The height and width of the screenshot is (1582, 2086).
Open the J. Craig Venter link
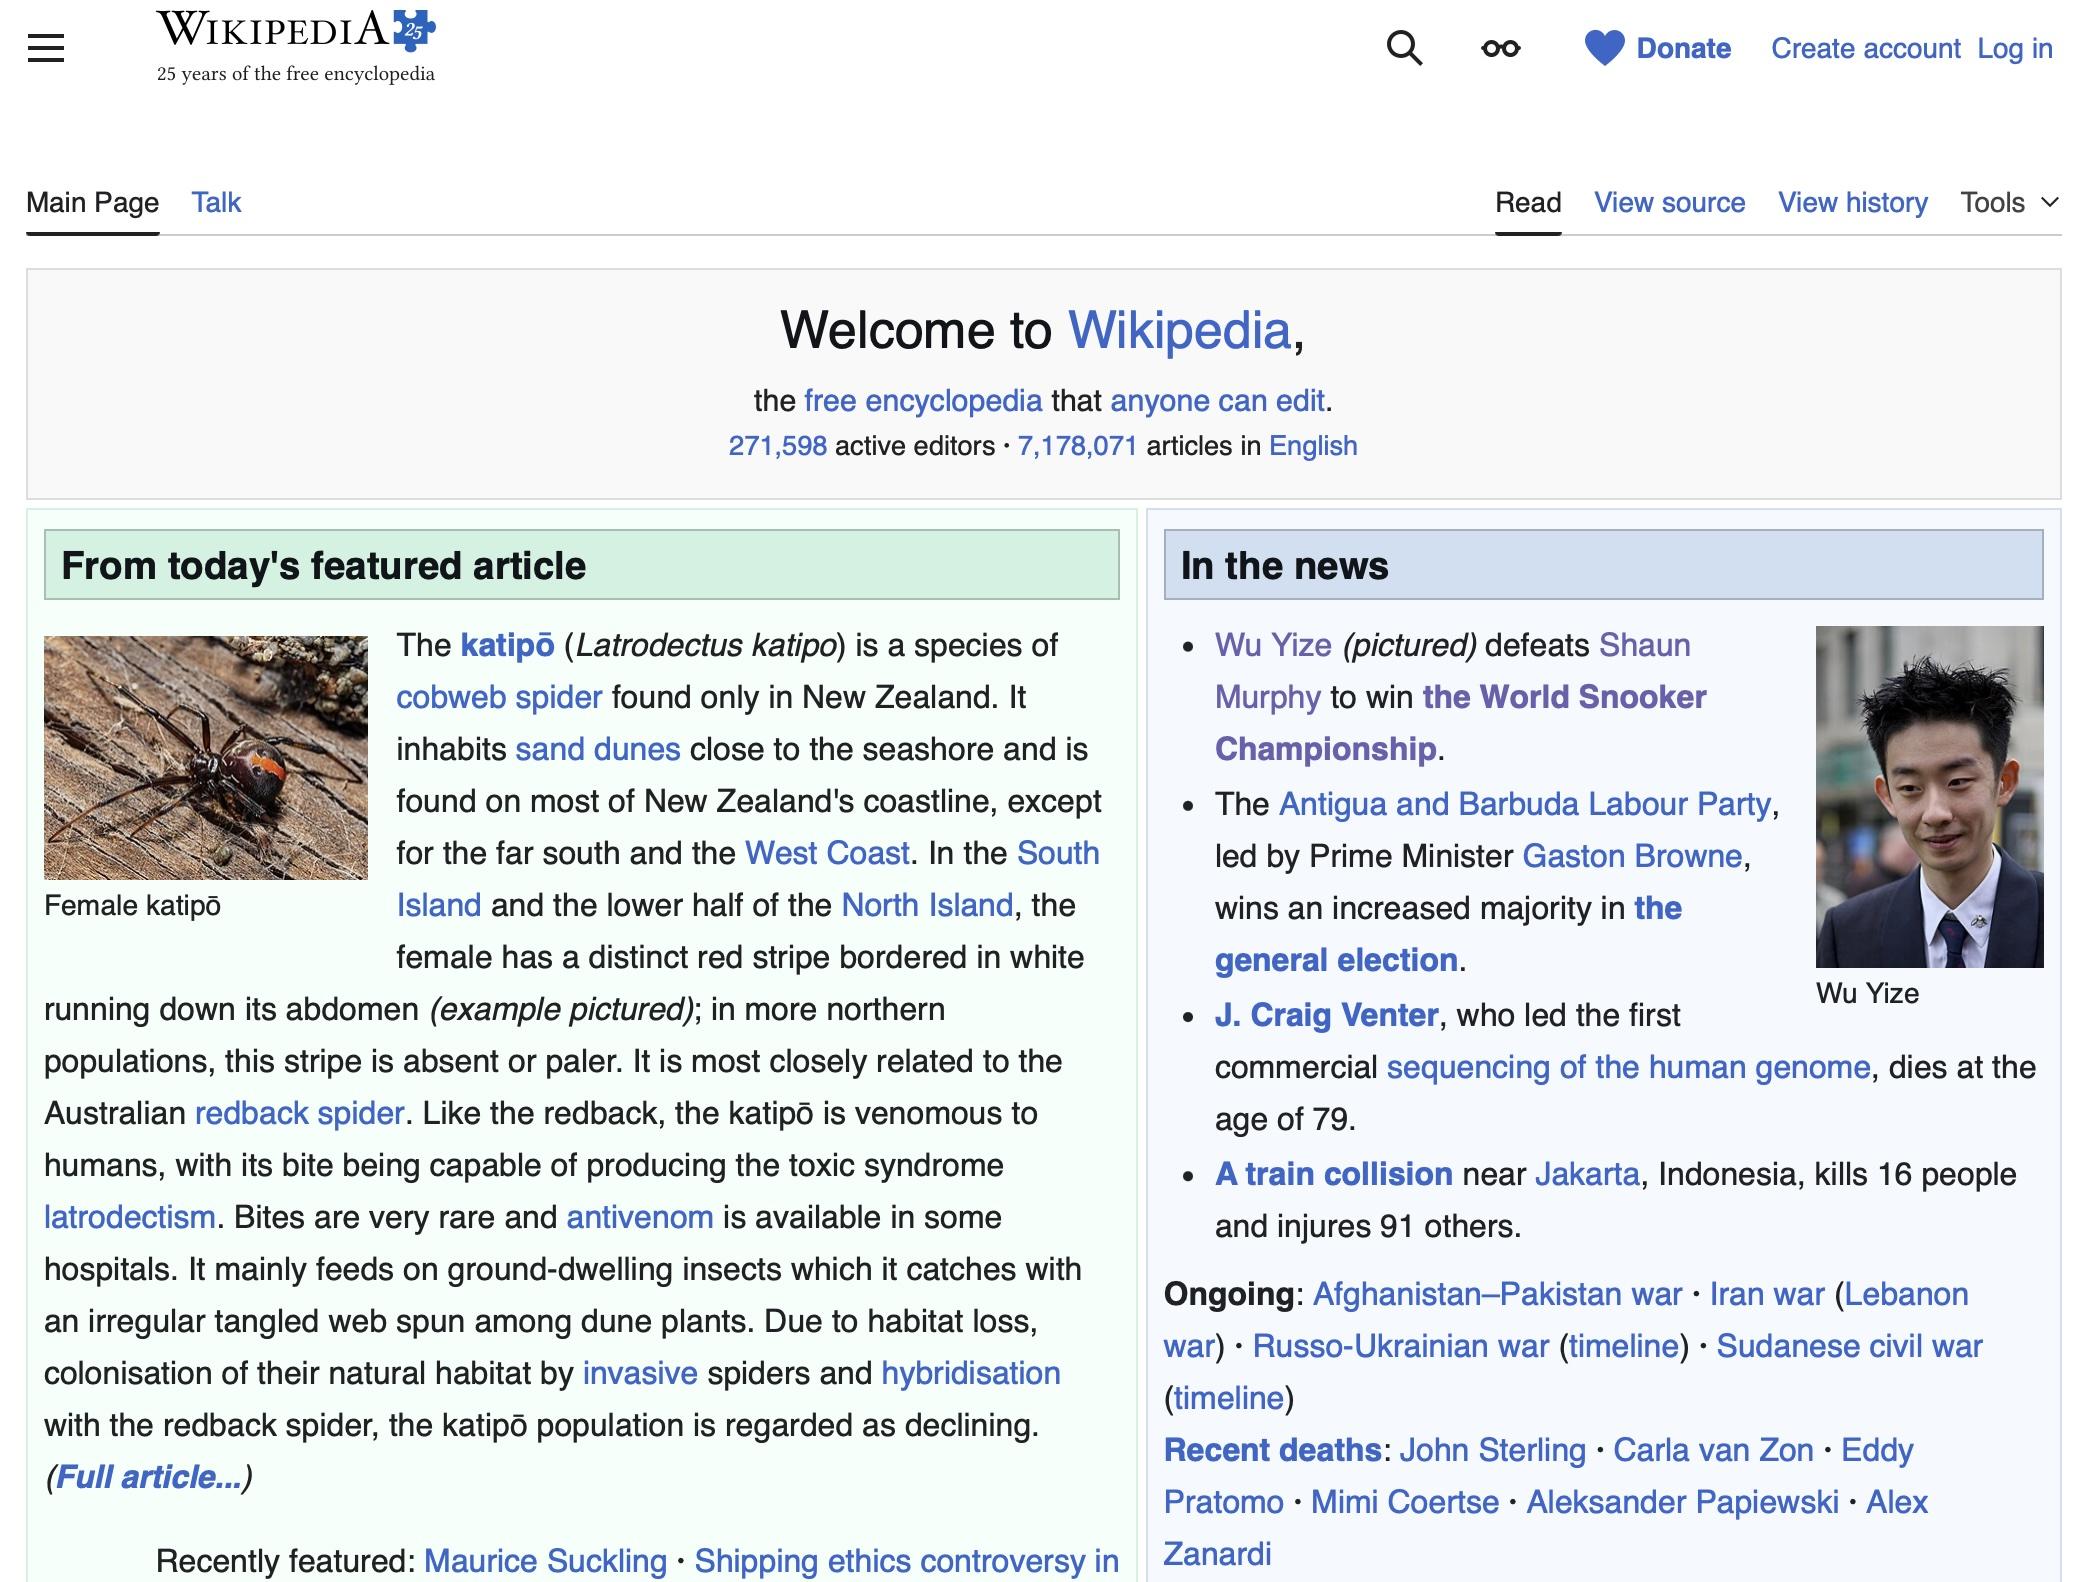(x=1326, y=1015)
